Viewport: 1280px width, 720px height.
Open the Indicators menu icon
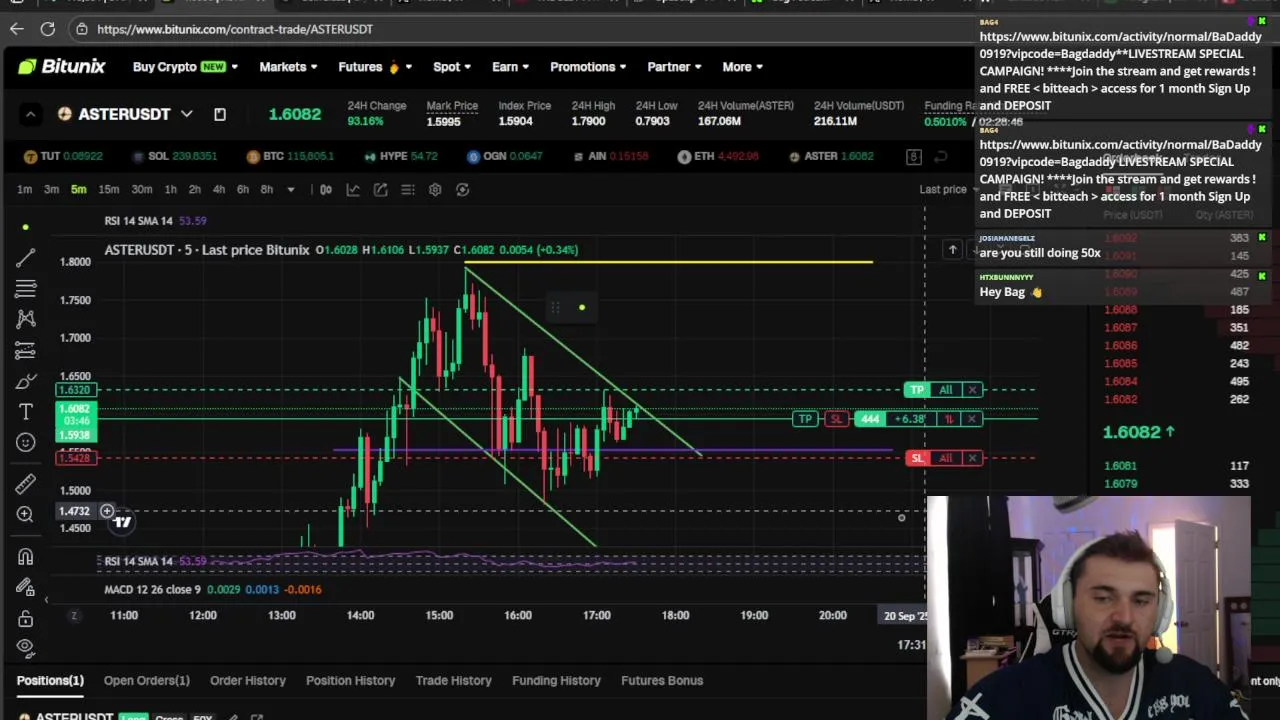point(353,189)
